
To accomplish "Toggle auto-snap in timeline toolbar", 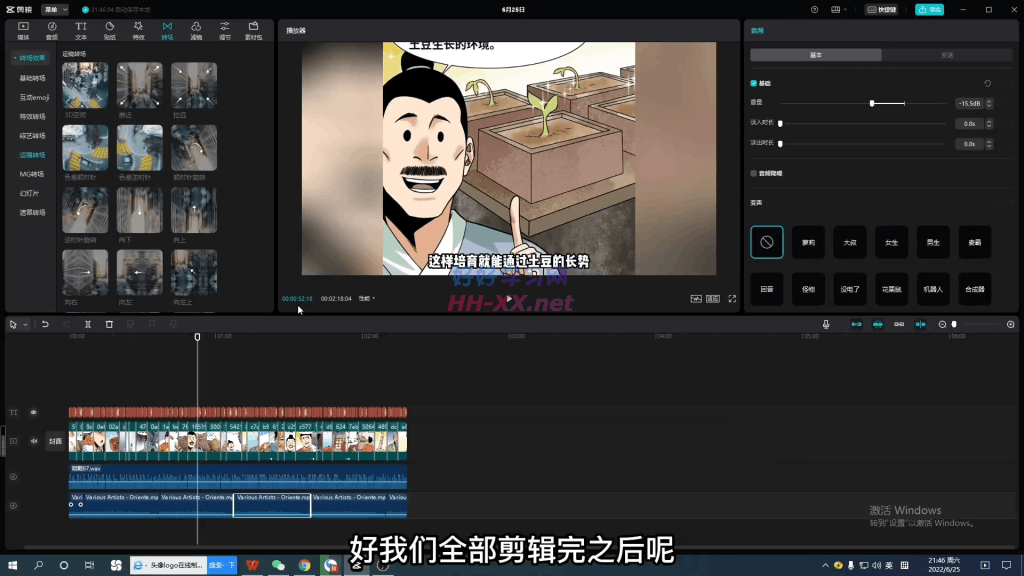I will tap(878, 324).
